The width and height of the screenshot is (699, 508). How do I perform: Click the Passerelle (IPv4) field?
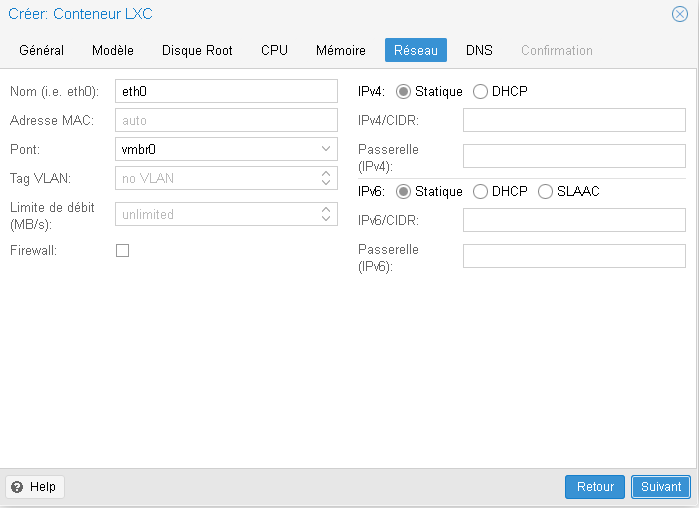coord(574,156)
